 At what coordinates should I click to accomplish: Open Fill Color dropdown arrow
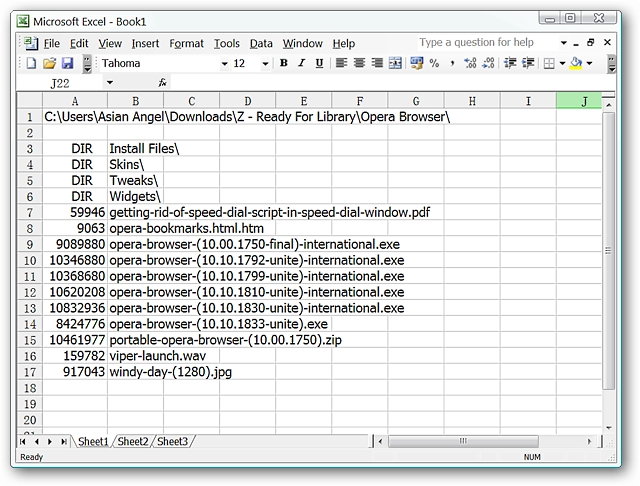click(589, 63)
